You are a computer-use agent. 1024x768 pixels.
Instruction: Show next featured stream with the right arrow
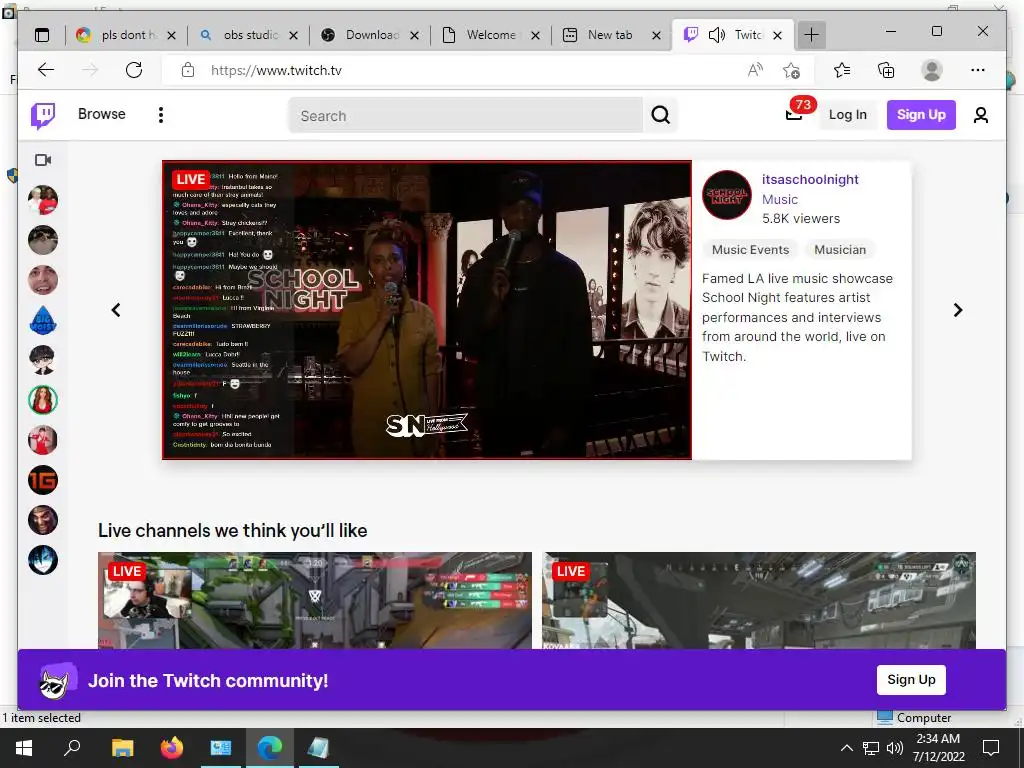point(957,310)
